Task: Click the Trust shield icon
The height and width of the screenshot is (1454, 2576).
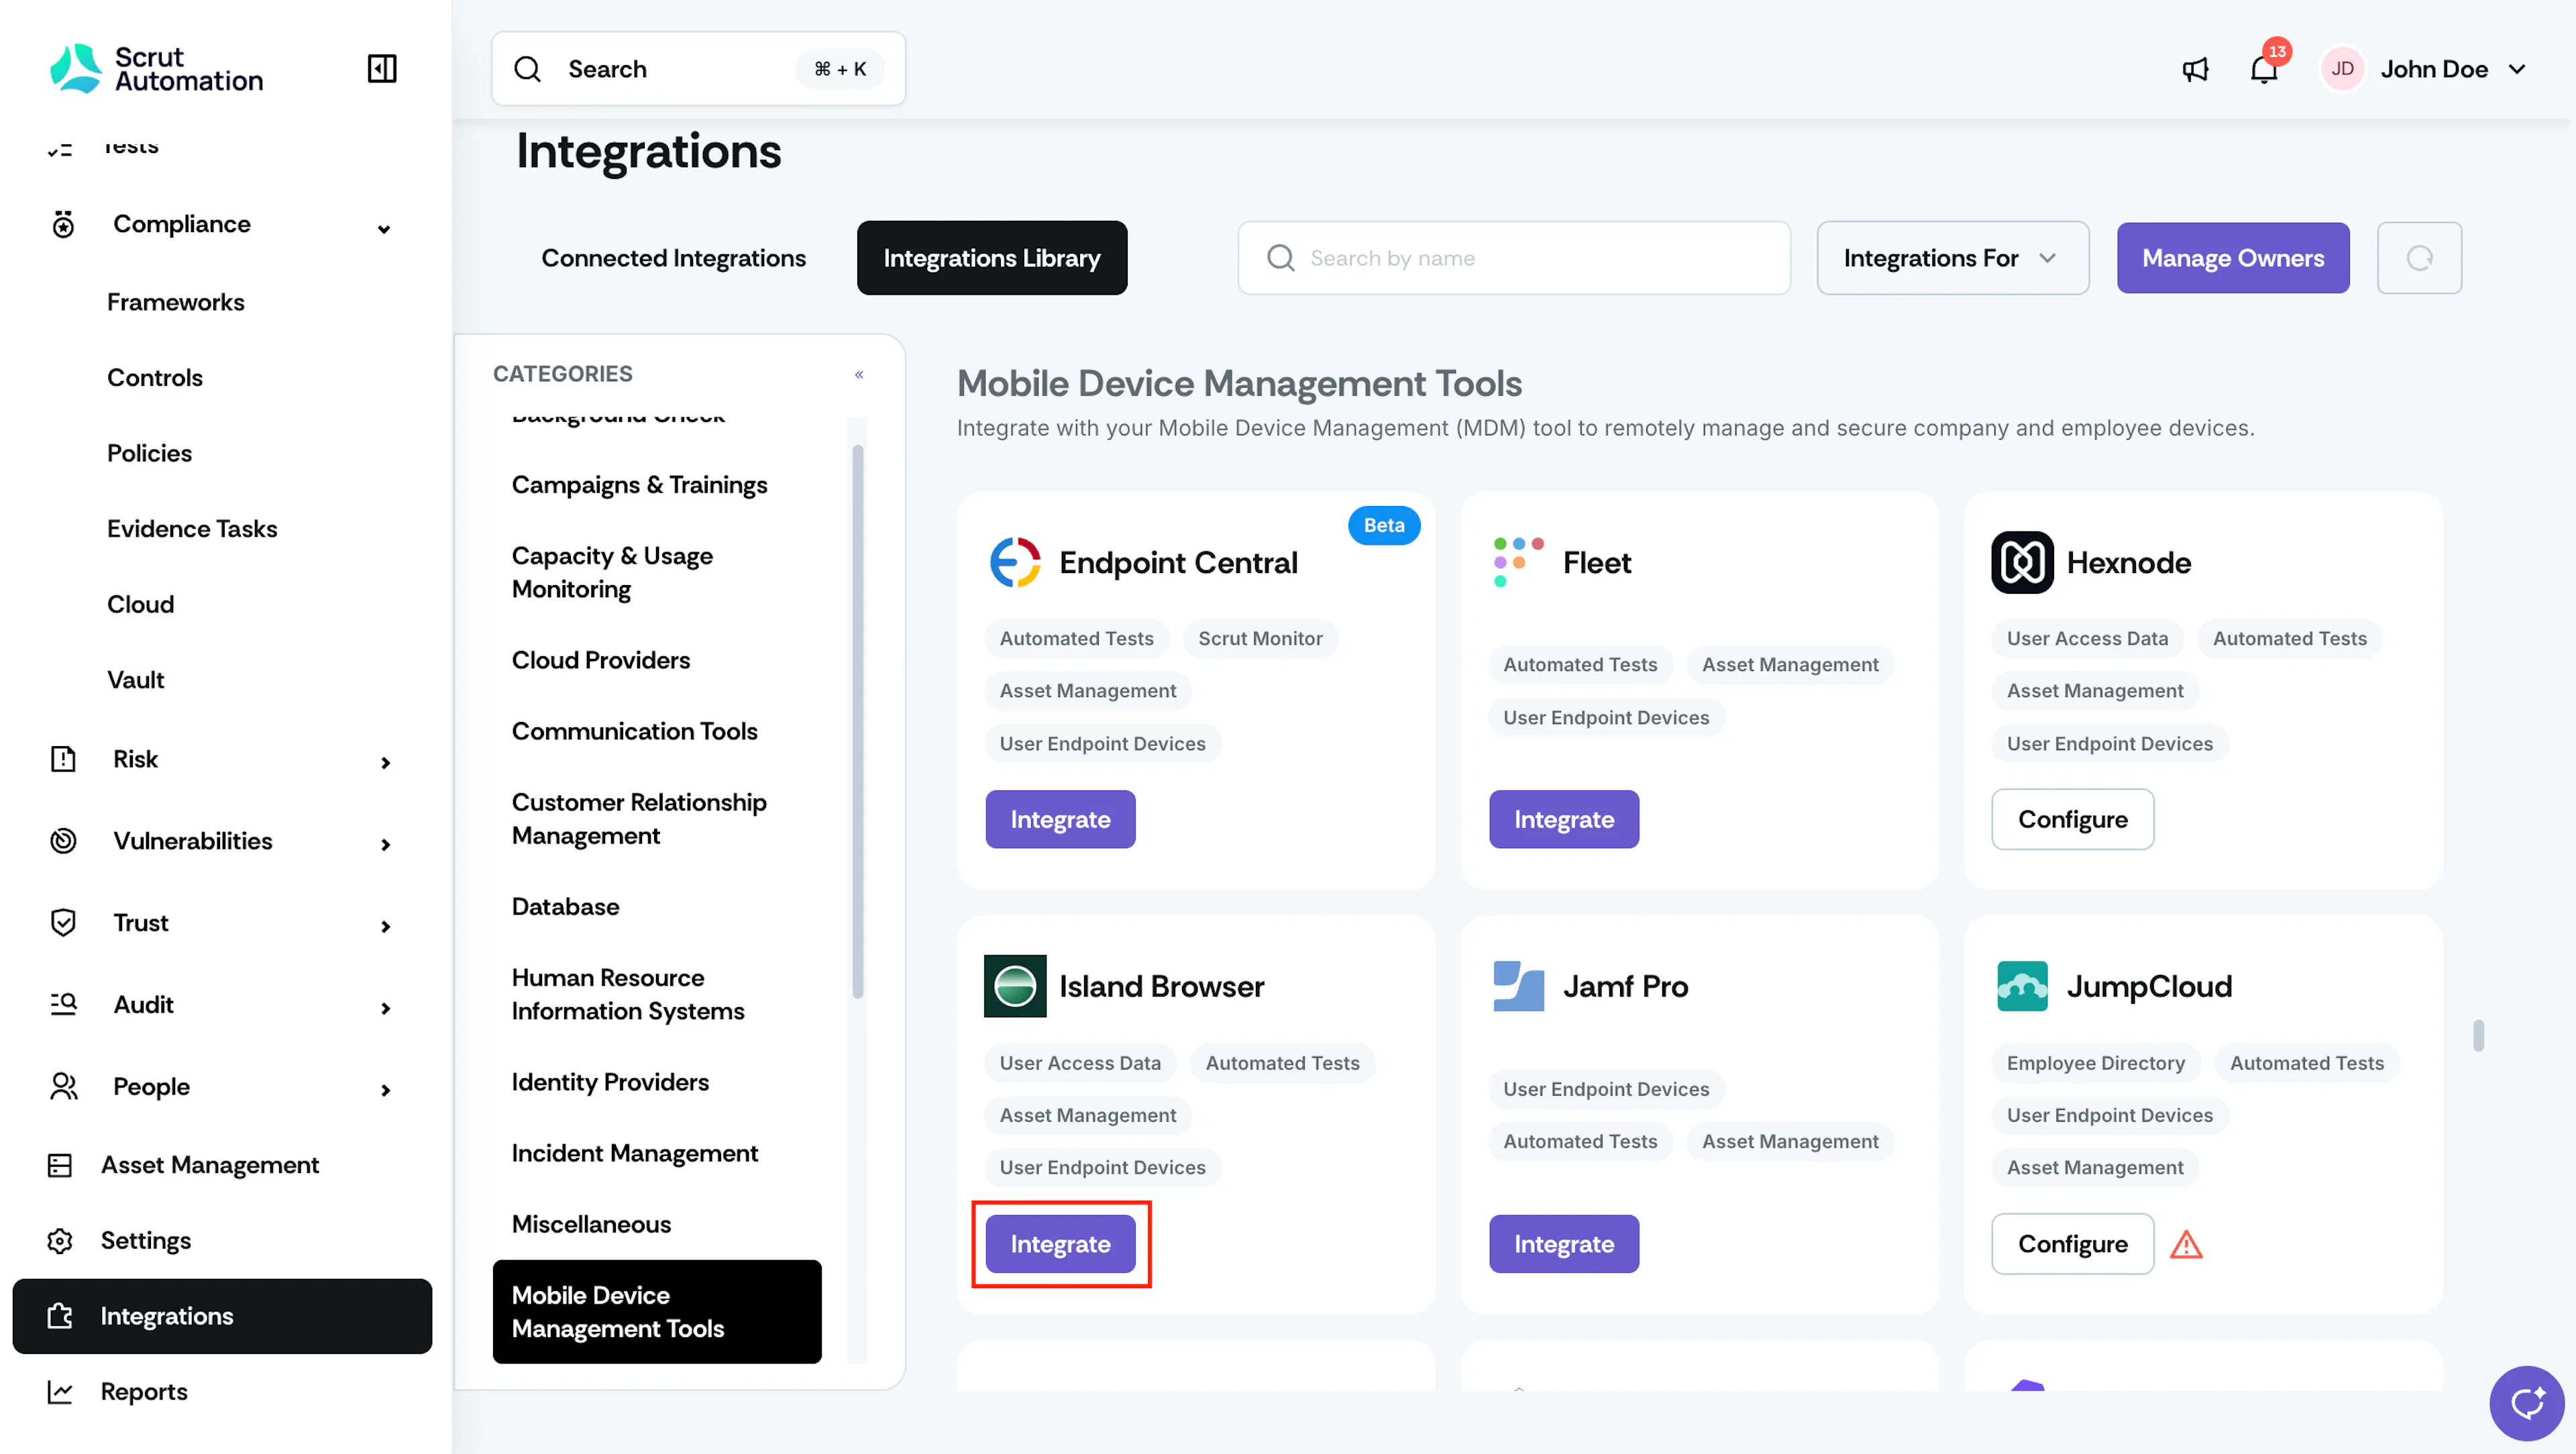Action: click(63, 922)
